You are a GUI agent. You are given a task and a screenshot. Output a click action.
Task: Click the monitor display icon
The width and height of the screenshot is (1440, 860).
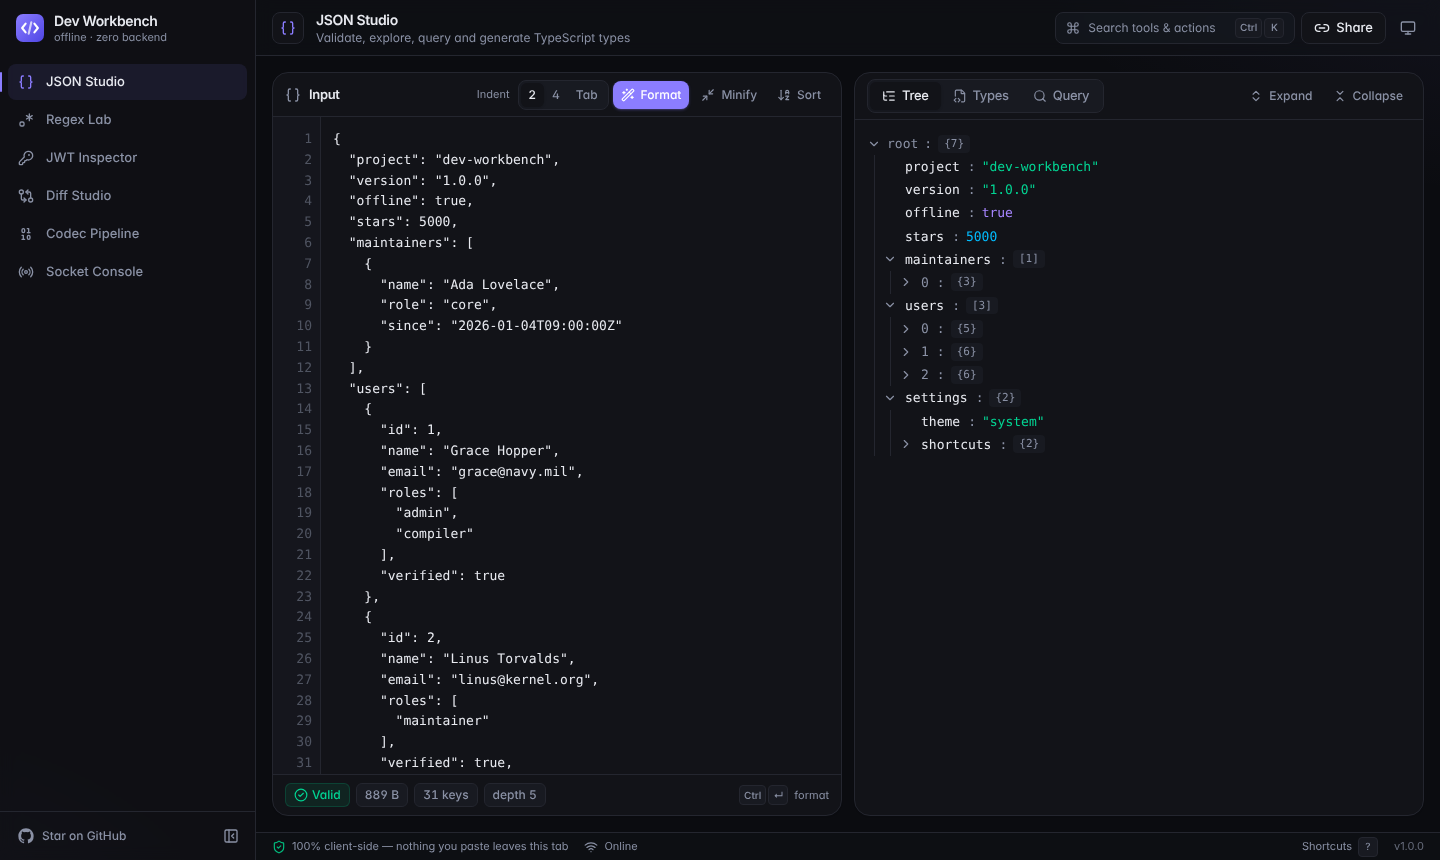(x=1408, y=28)
